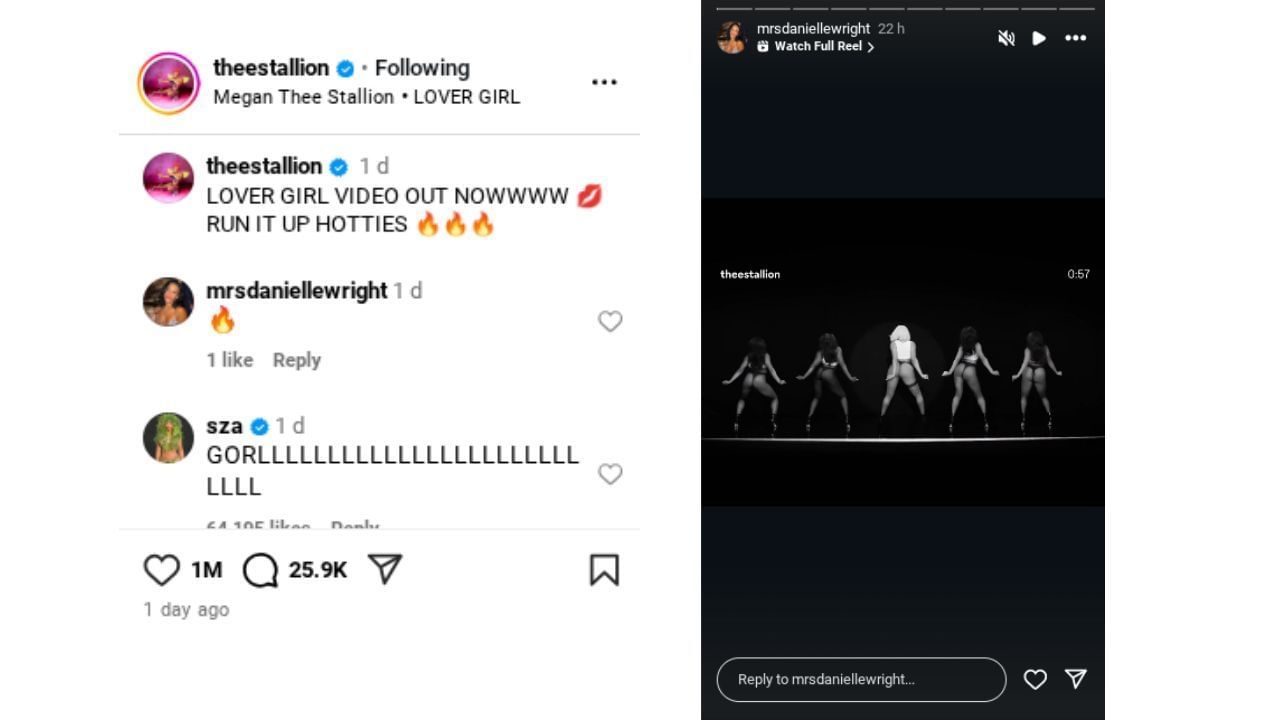Viewport: 1280px width, 720px height.
Task: Like mrsdaniellewright's fire emoji comment
Action: (610, 321)
